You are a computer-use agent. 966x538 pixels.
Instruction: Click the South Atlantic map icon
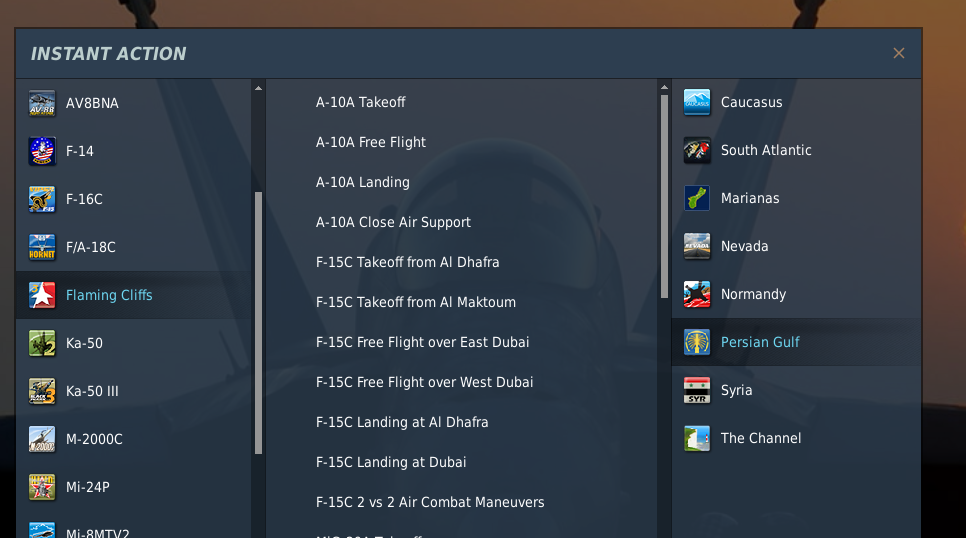tap(697, 150)
